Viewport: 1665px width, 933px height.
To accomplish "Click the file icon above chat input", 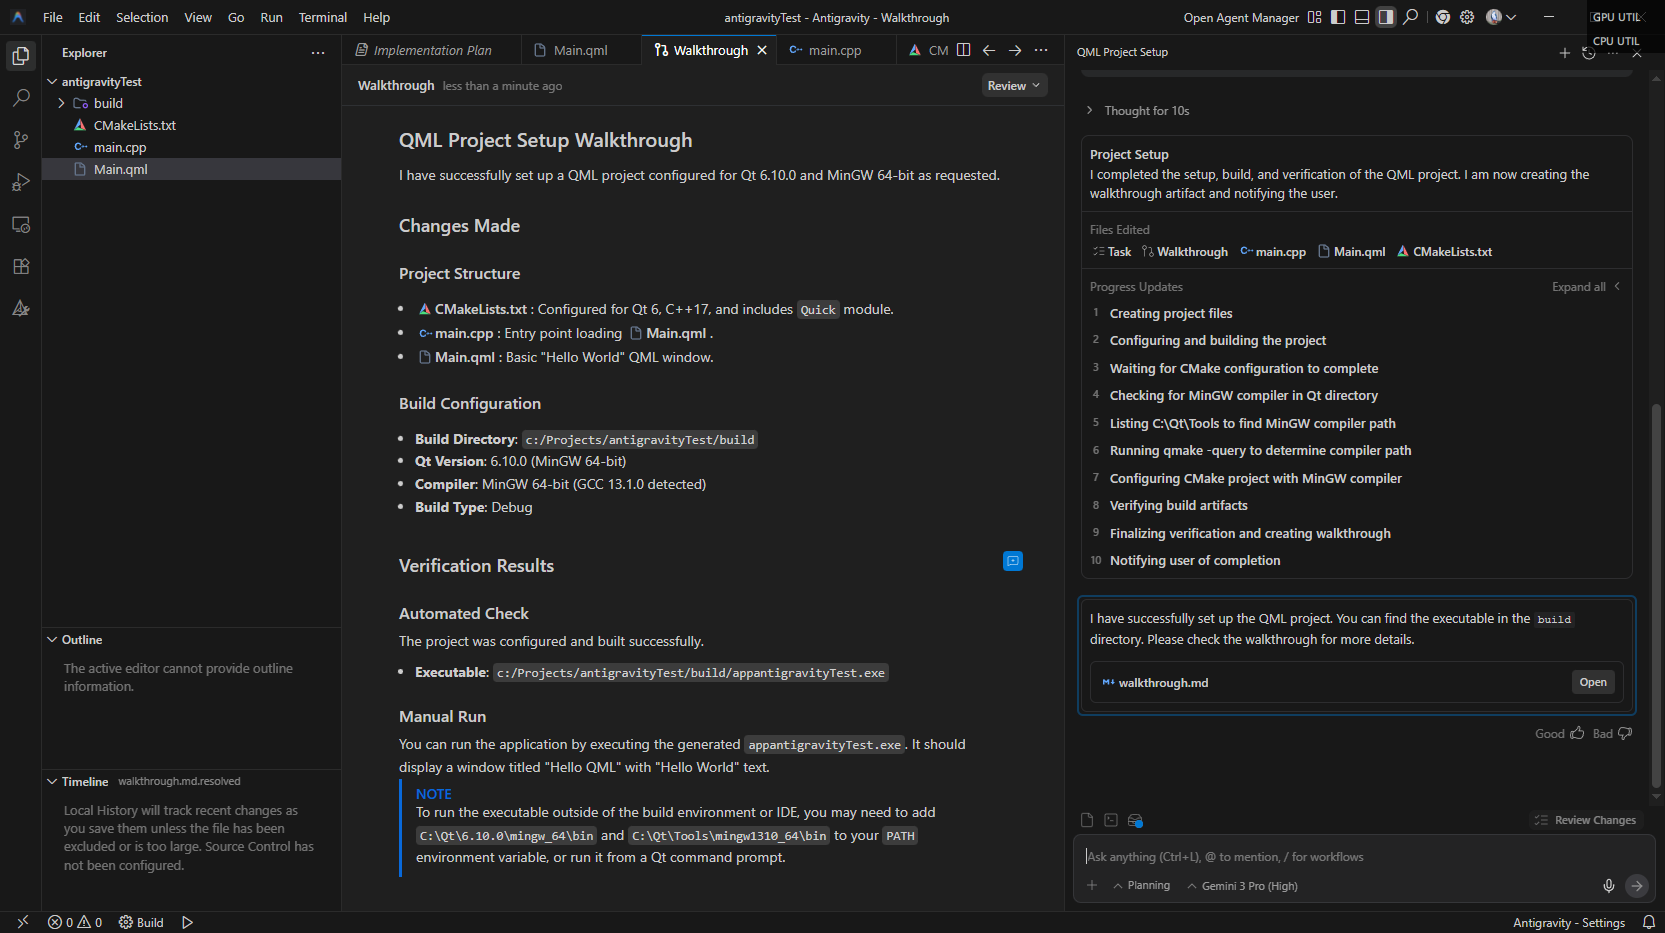I will pyautogui.click(x=1087, y=820).
